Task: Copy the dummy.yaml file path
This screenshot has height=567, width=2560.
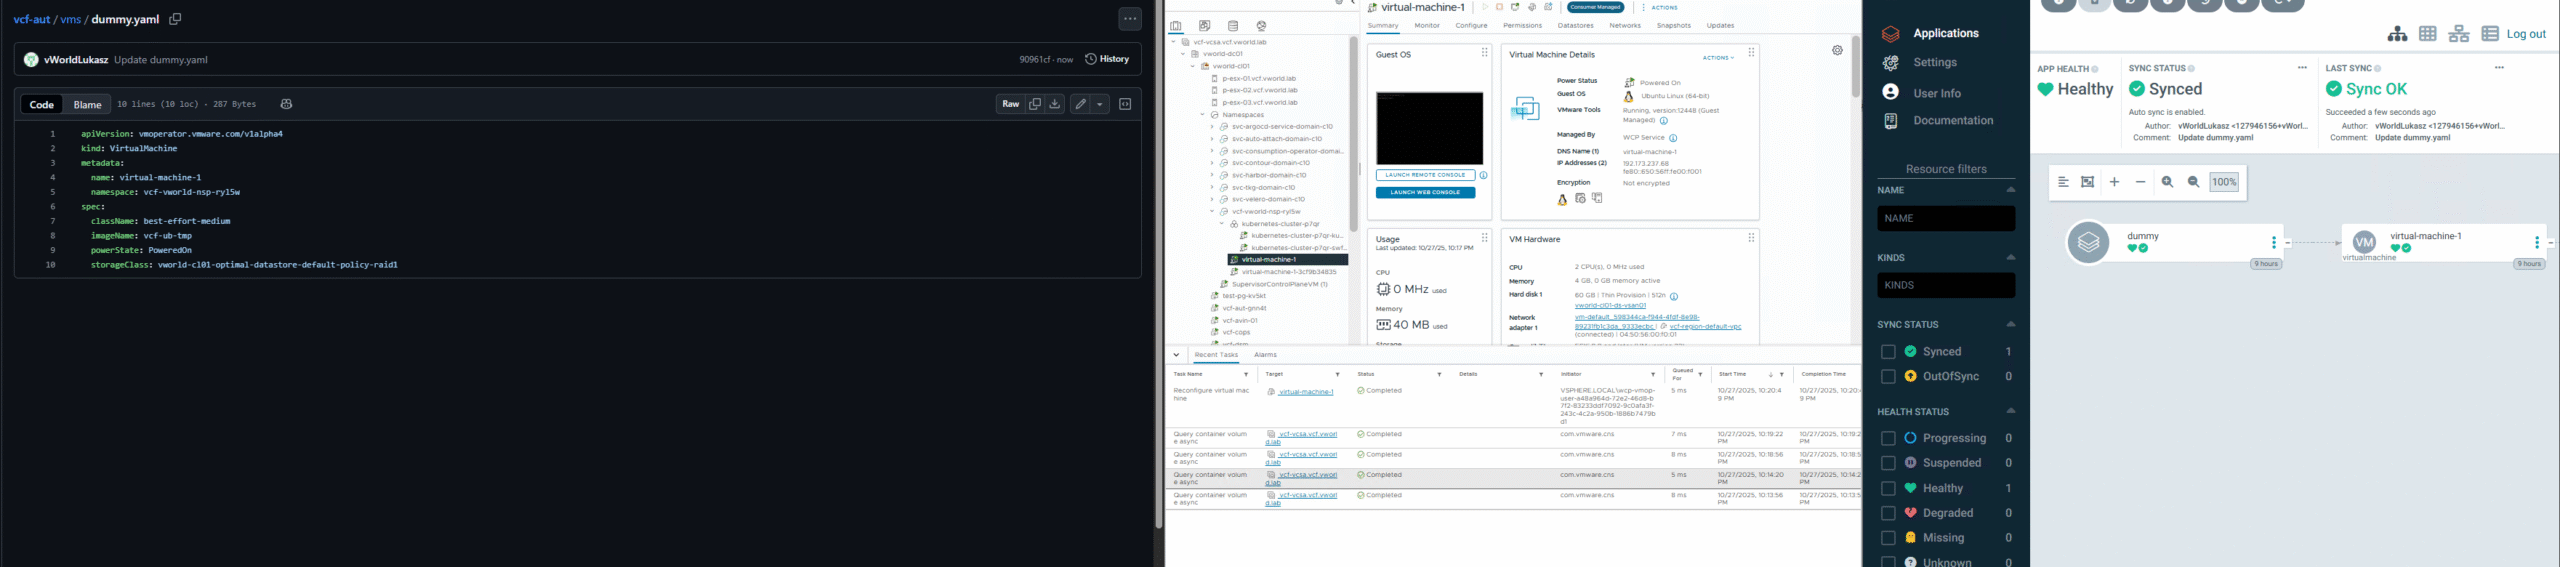Action: (175, 19)
